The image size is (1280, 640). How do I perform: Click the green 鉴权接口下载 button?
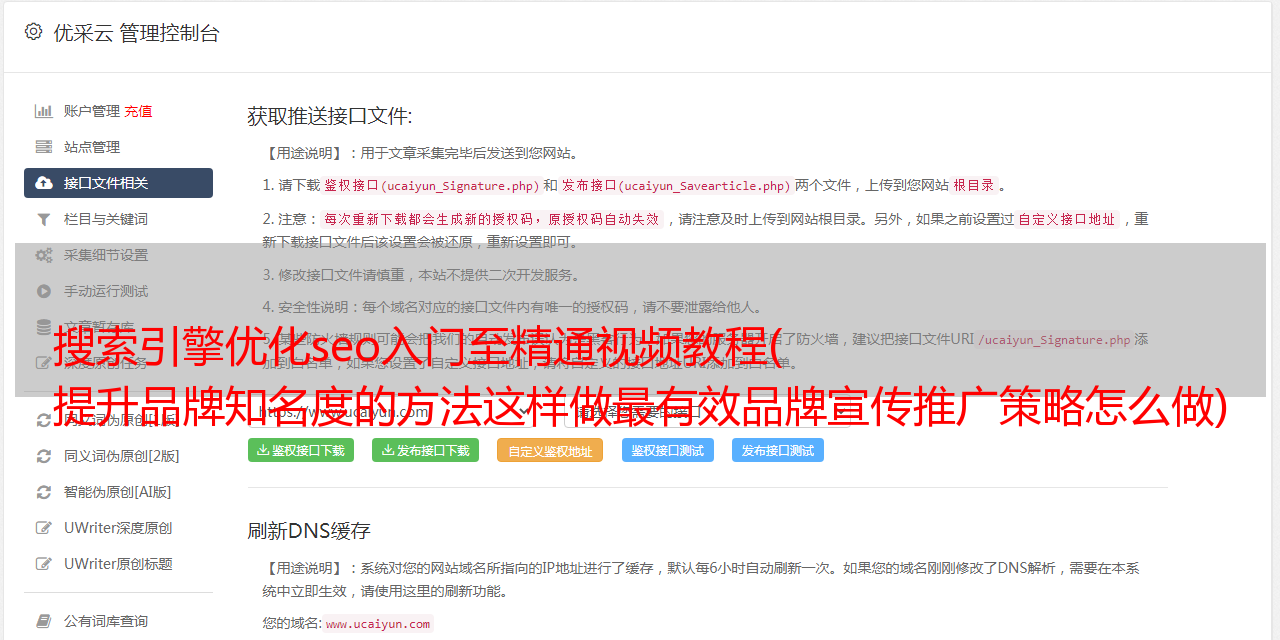pyautogui.click(x=300, y=450)
